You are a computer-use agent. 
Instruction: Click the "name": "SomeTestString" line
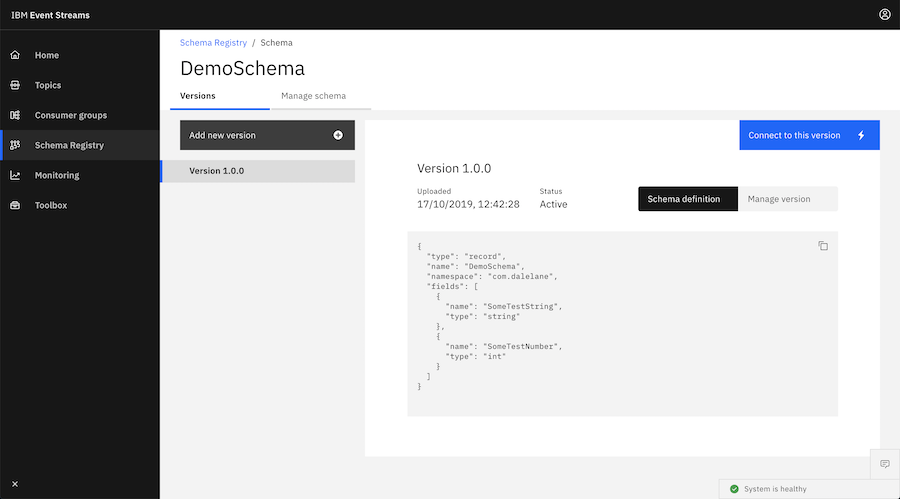pos(504,306)
